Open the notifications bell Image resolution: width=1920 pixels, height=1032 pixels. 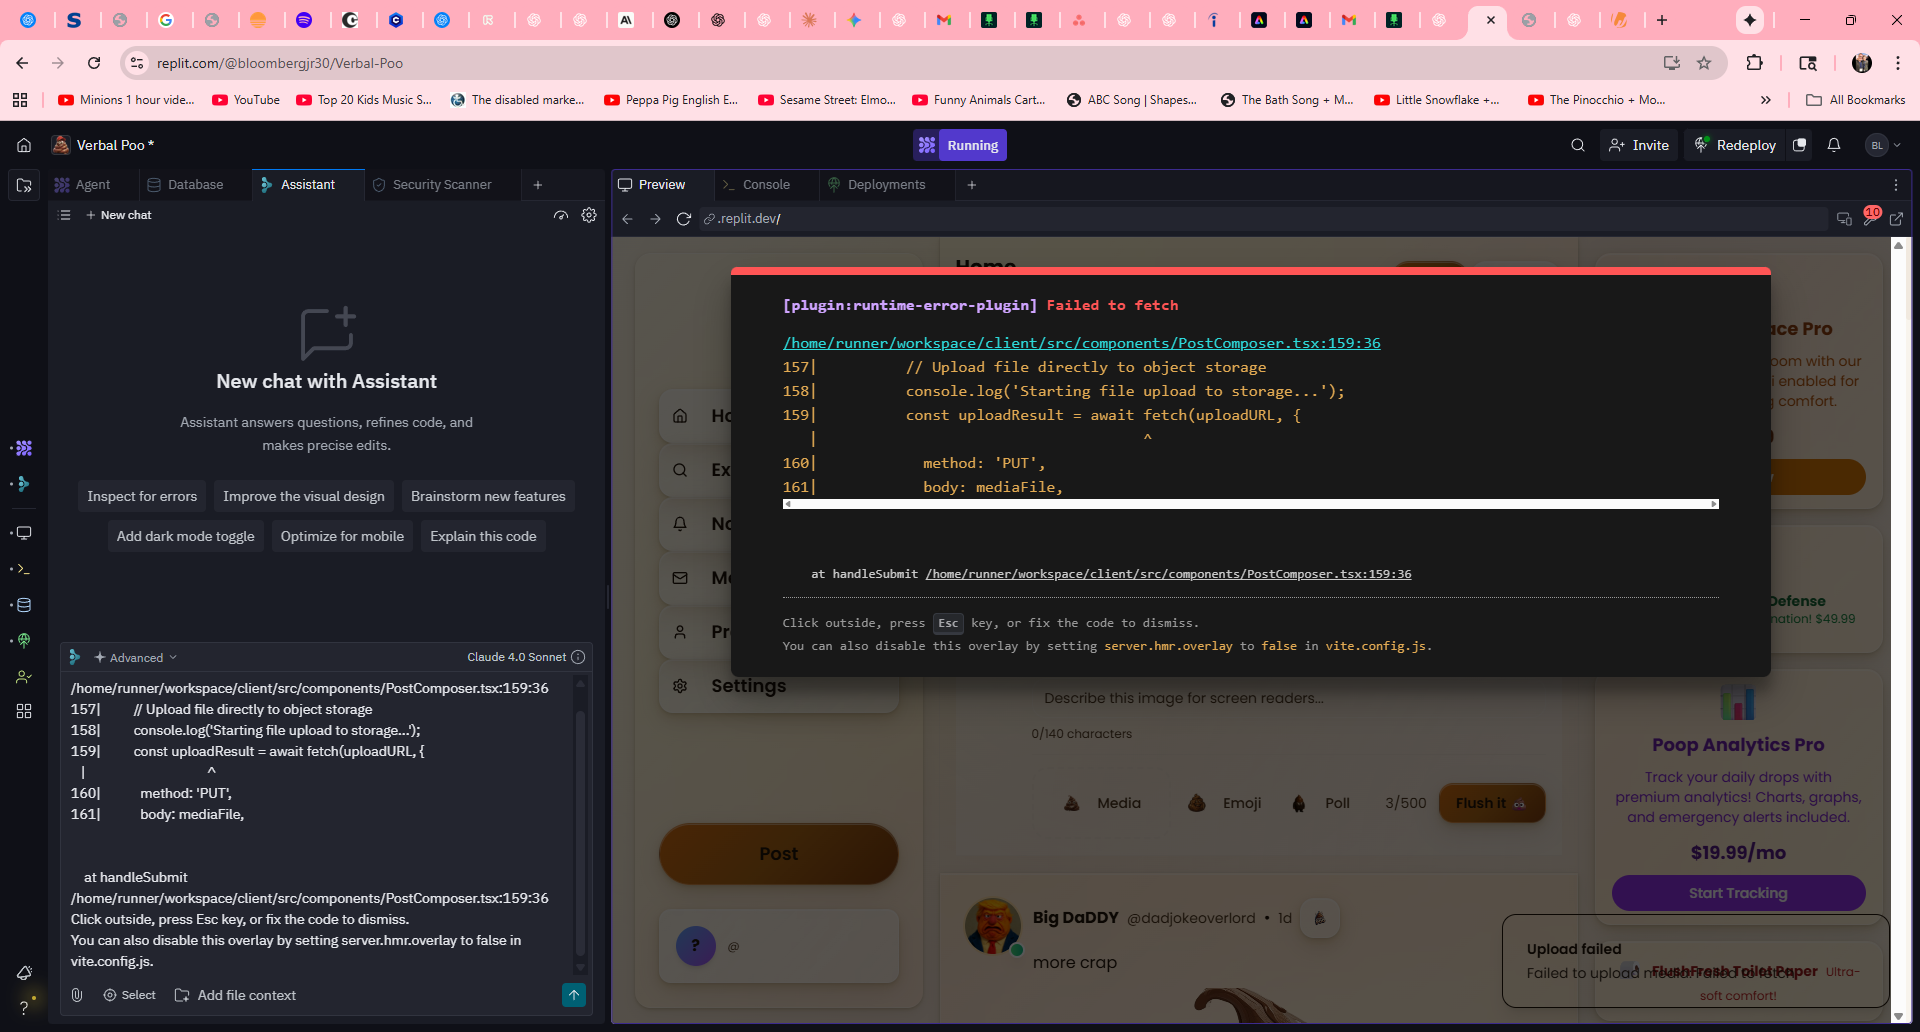click(1833, 145)
